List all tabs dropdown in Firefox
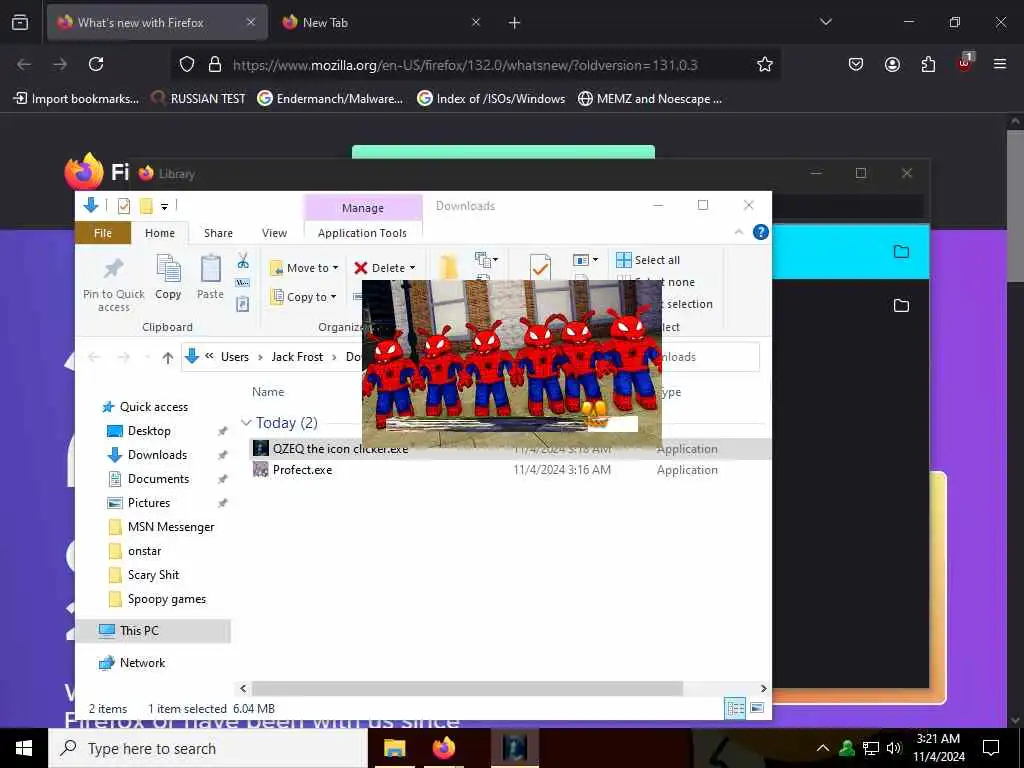The image size is (1024, 768). coord(825,22)
